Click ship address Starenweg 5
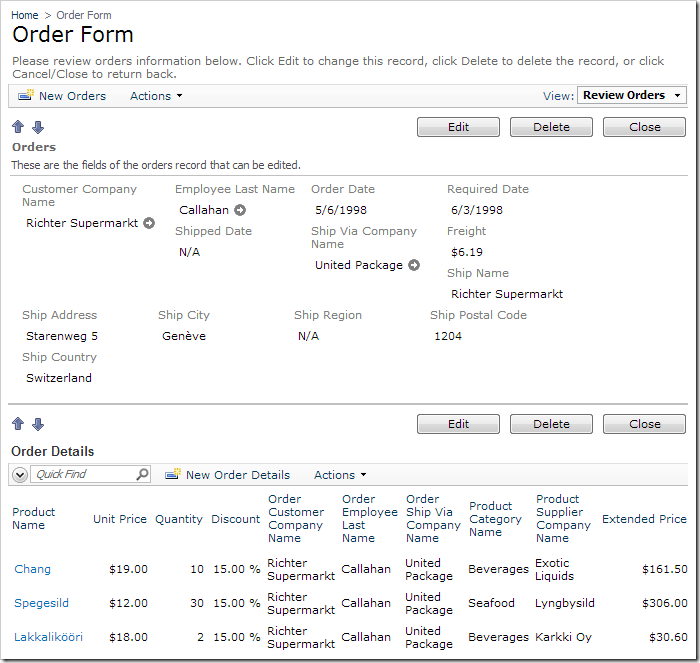Viewport: 700px width, 663px height. (x=62, y=336)
